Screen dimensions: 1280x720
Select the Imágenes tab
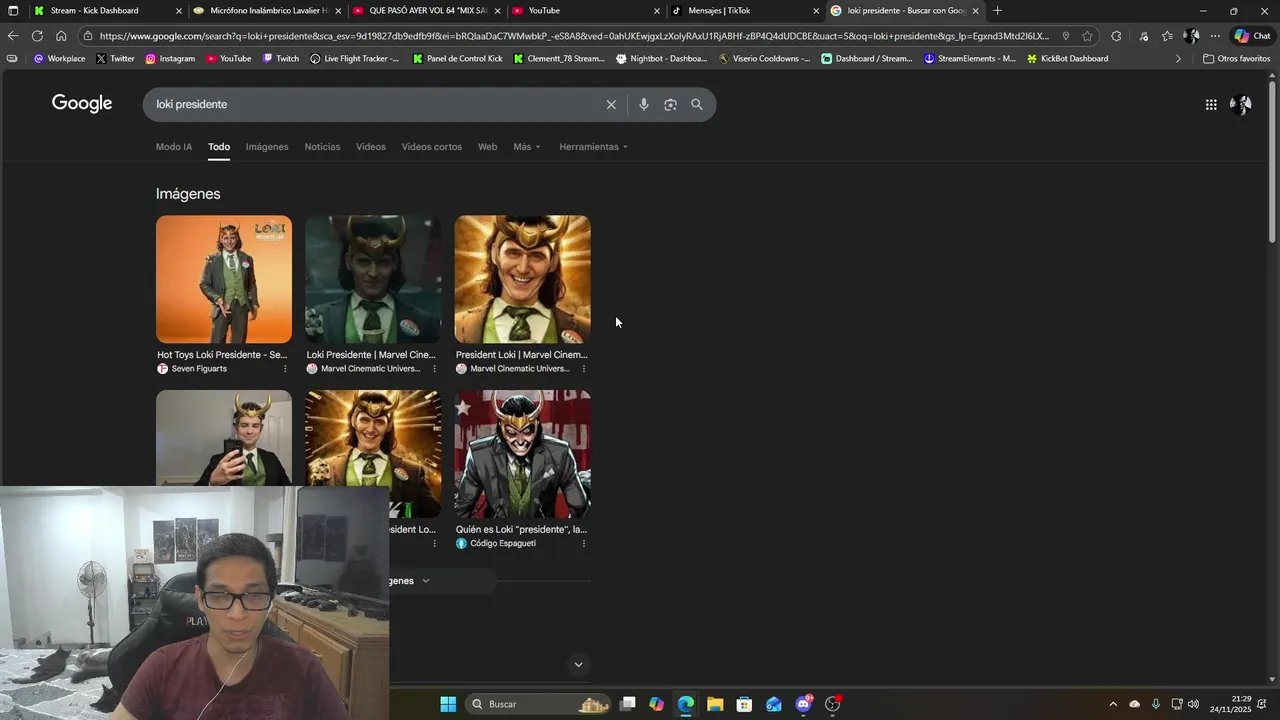(x=267, y=147)
